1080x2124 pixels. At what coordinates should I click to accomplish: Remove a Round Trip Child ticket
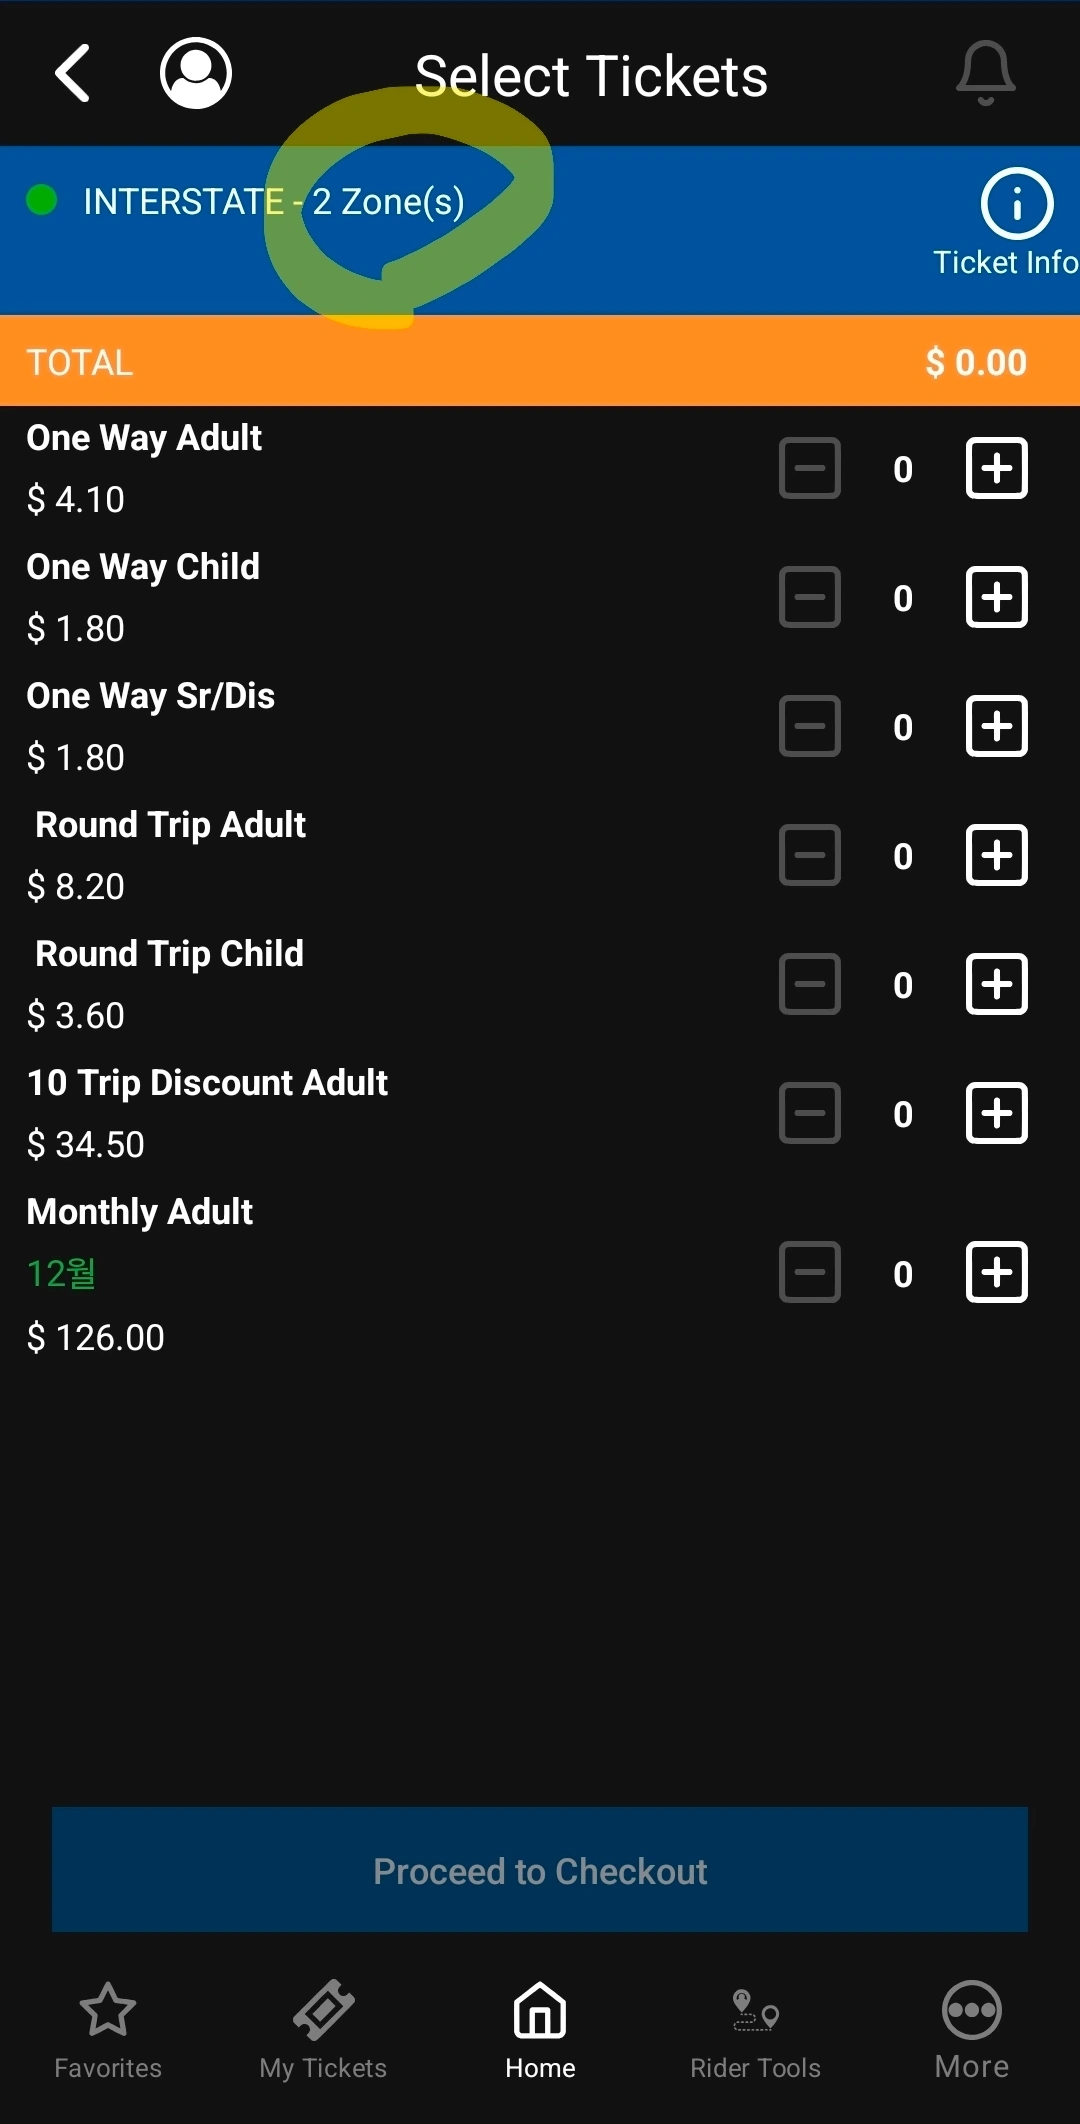pyautogui.click(x=810, y=984)
